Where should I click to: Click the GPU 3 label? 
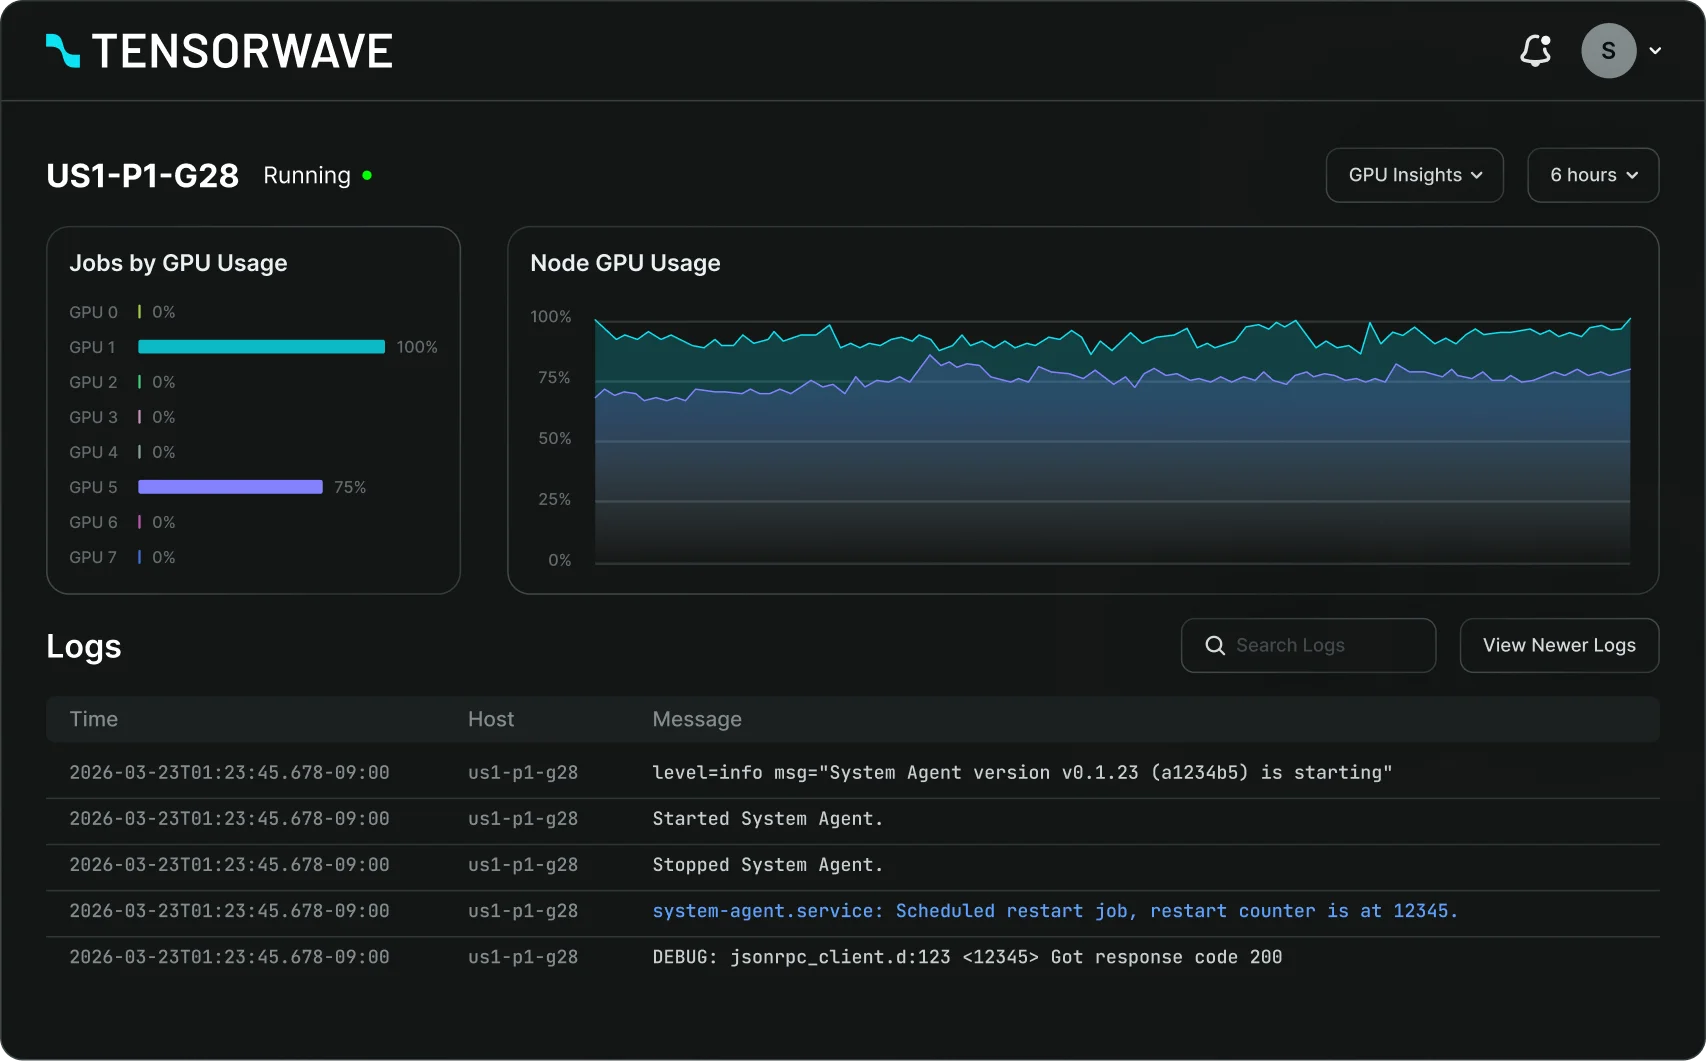[x=93, y=417]
